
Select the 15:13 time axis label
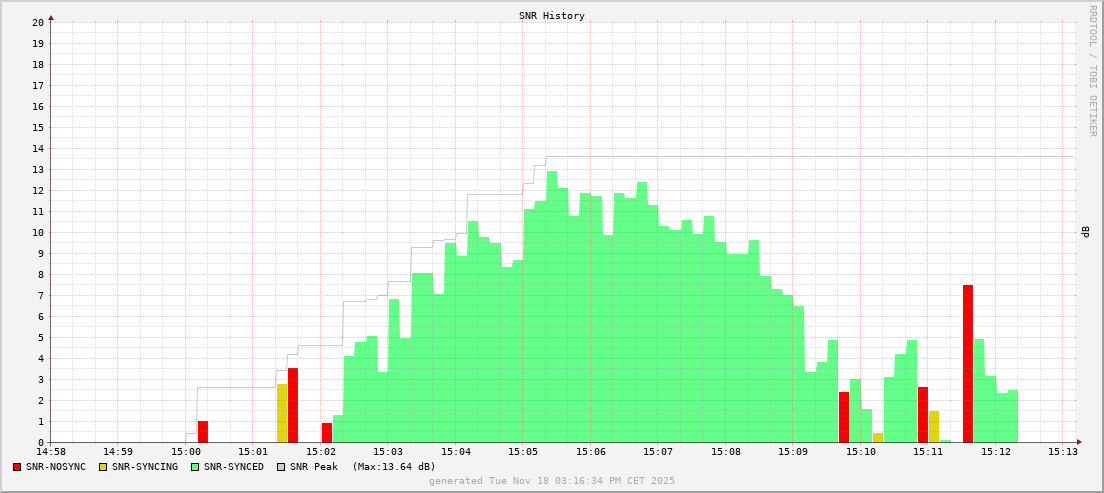tap(1063, 452)
